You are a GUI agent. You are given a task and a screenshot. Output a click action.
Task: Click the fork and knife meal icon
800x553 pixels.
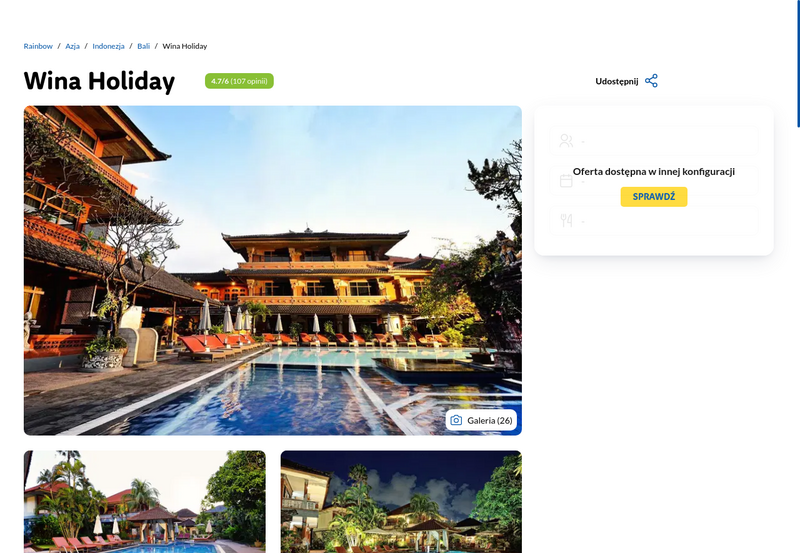pyautogui.click(x=566, y=220)
